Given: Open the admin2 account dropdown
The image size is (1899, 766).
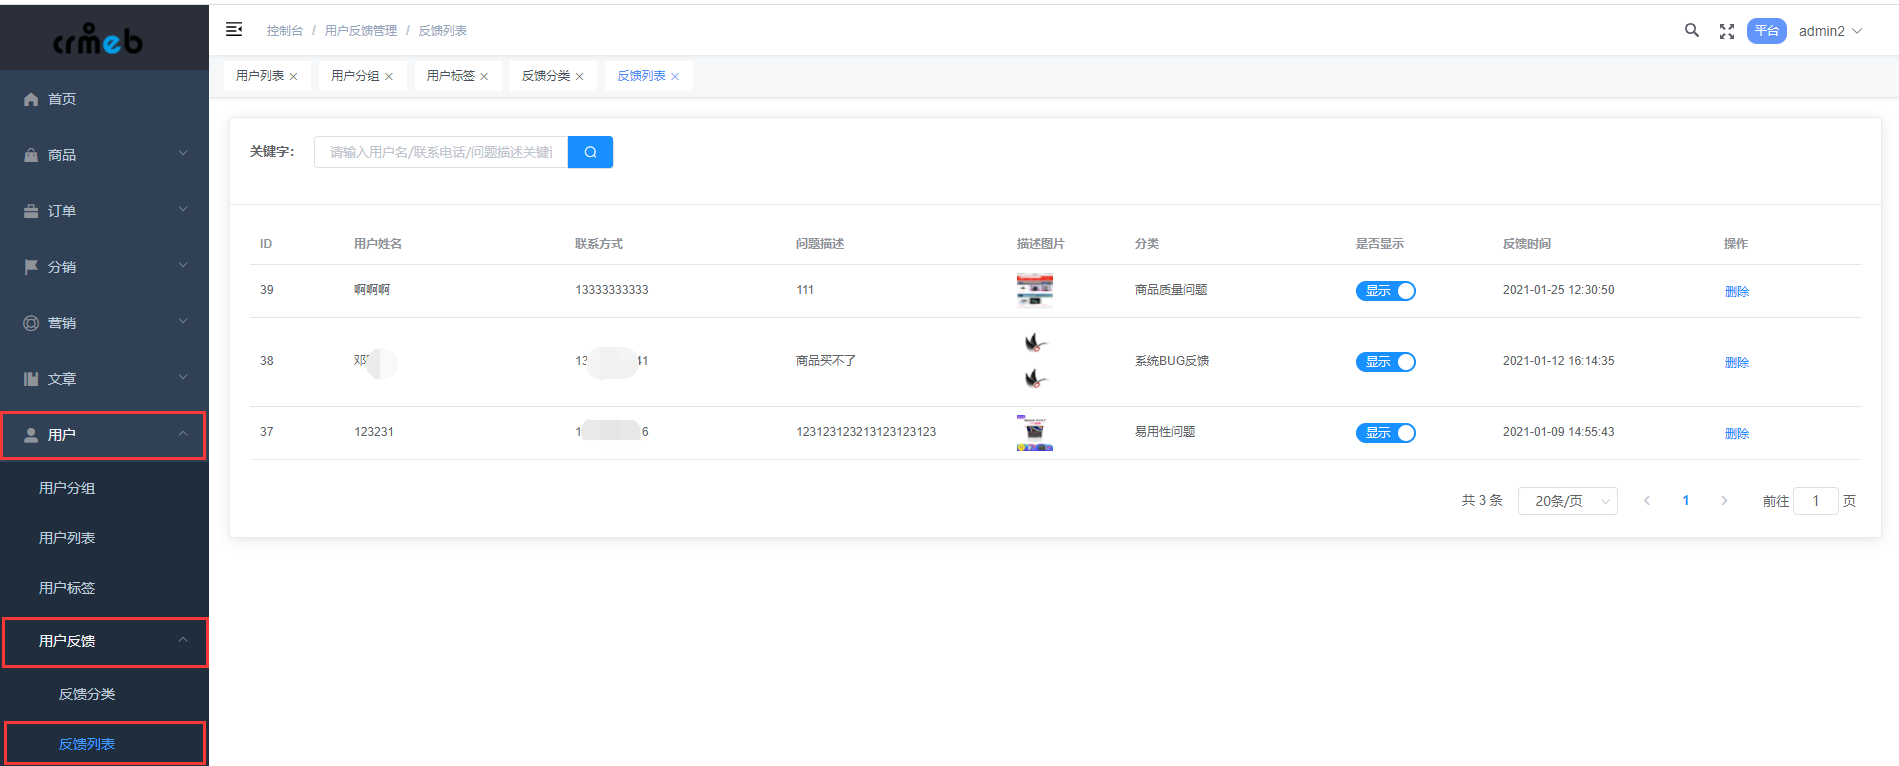Looking at the screenshot, I should [x=1830, y=31].
